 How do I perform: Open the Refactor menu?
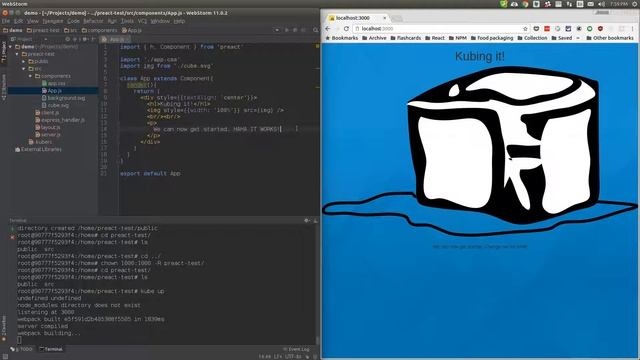[93, 21]
